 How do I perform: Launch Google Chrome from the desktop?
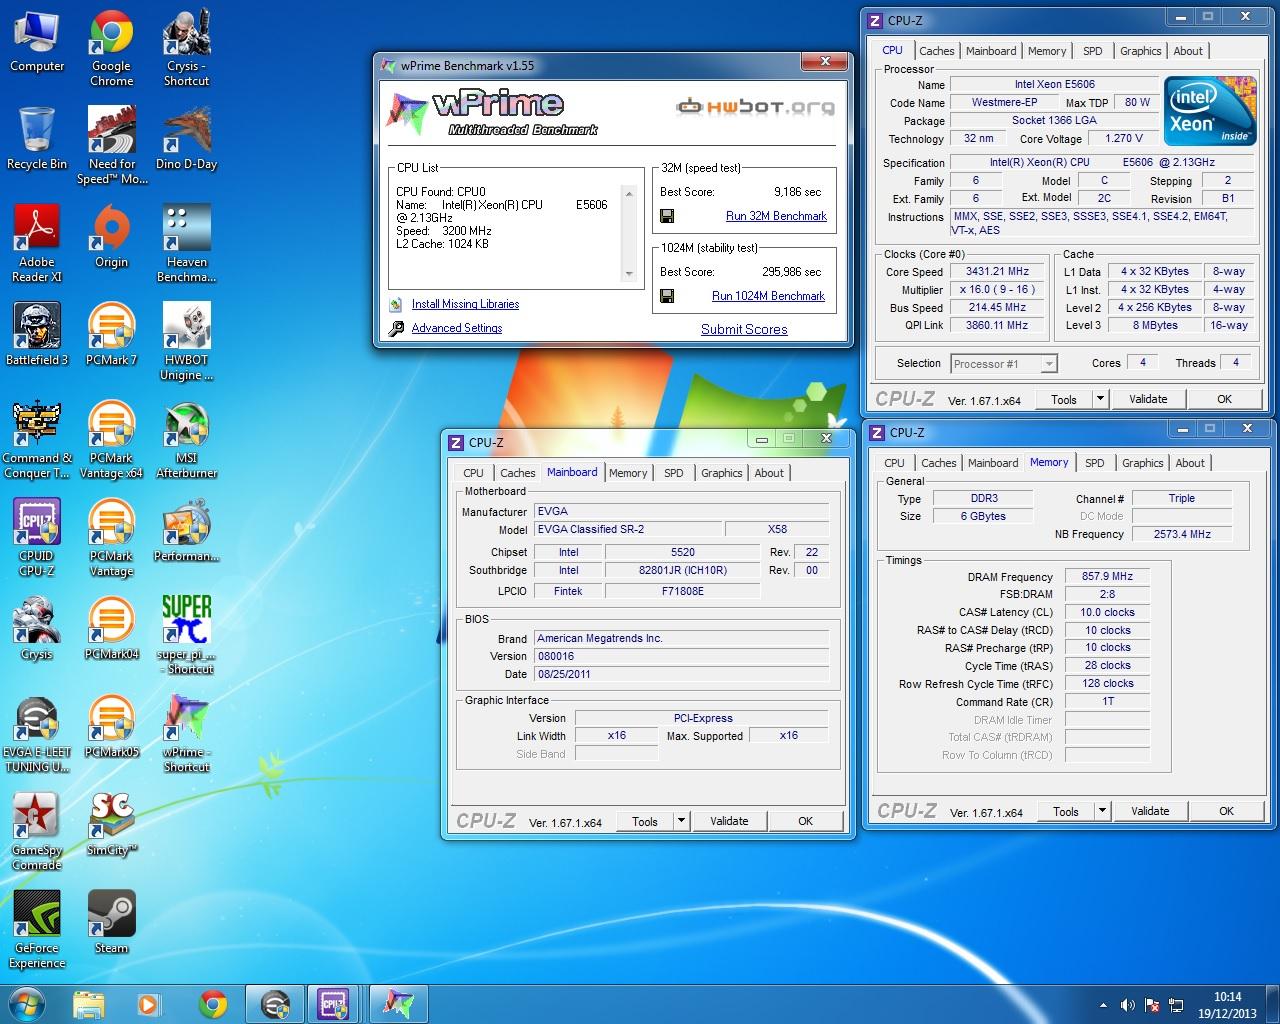111,48
